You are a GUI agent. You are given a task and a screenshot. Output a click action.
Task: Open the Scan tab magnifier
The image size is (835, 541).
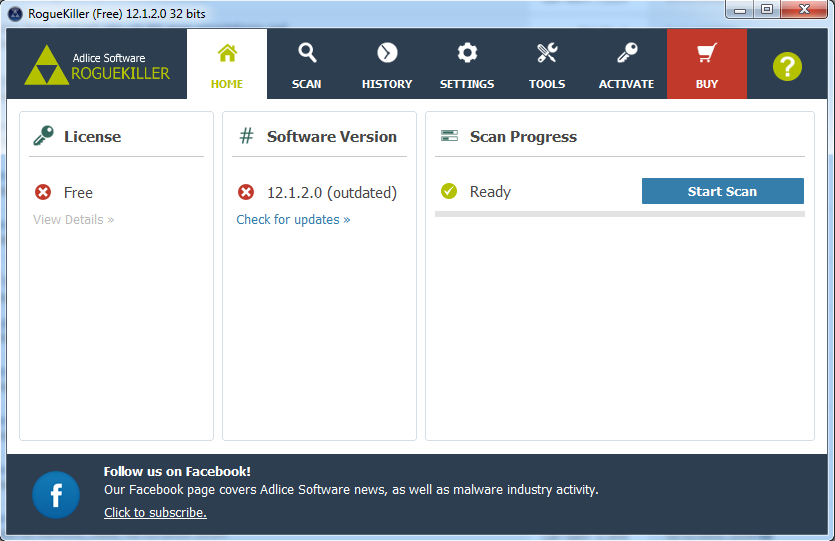click(x=307, y=64)
